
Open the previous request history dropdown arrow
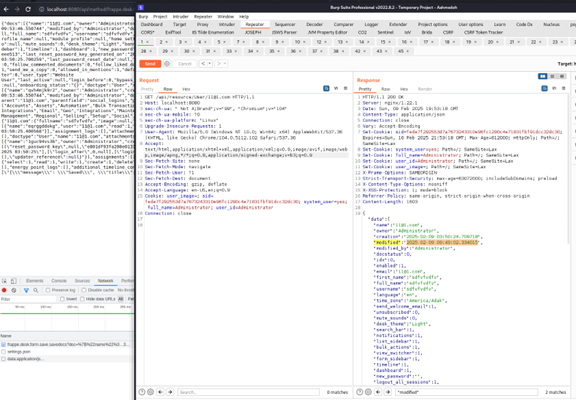point(210,64)
